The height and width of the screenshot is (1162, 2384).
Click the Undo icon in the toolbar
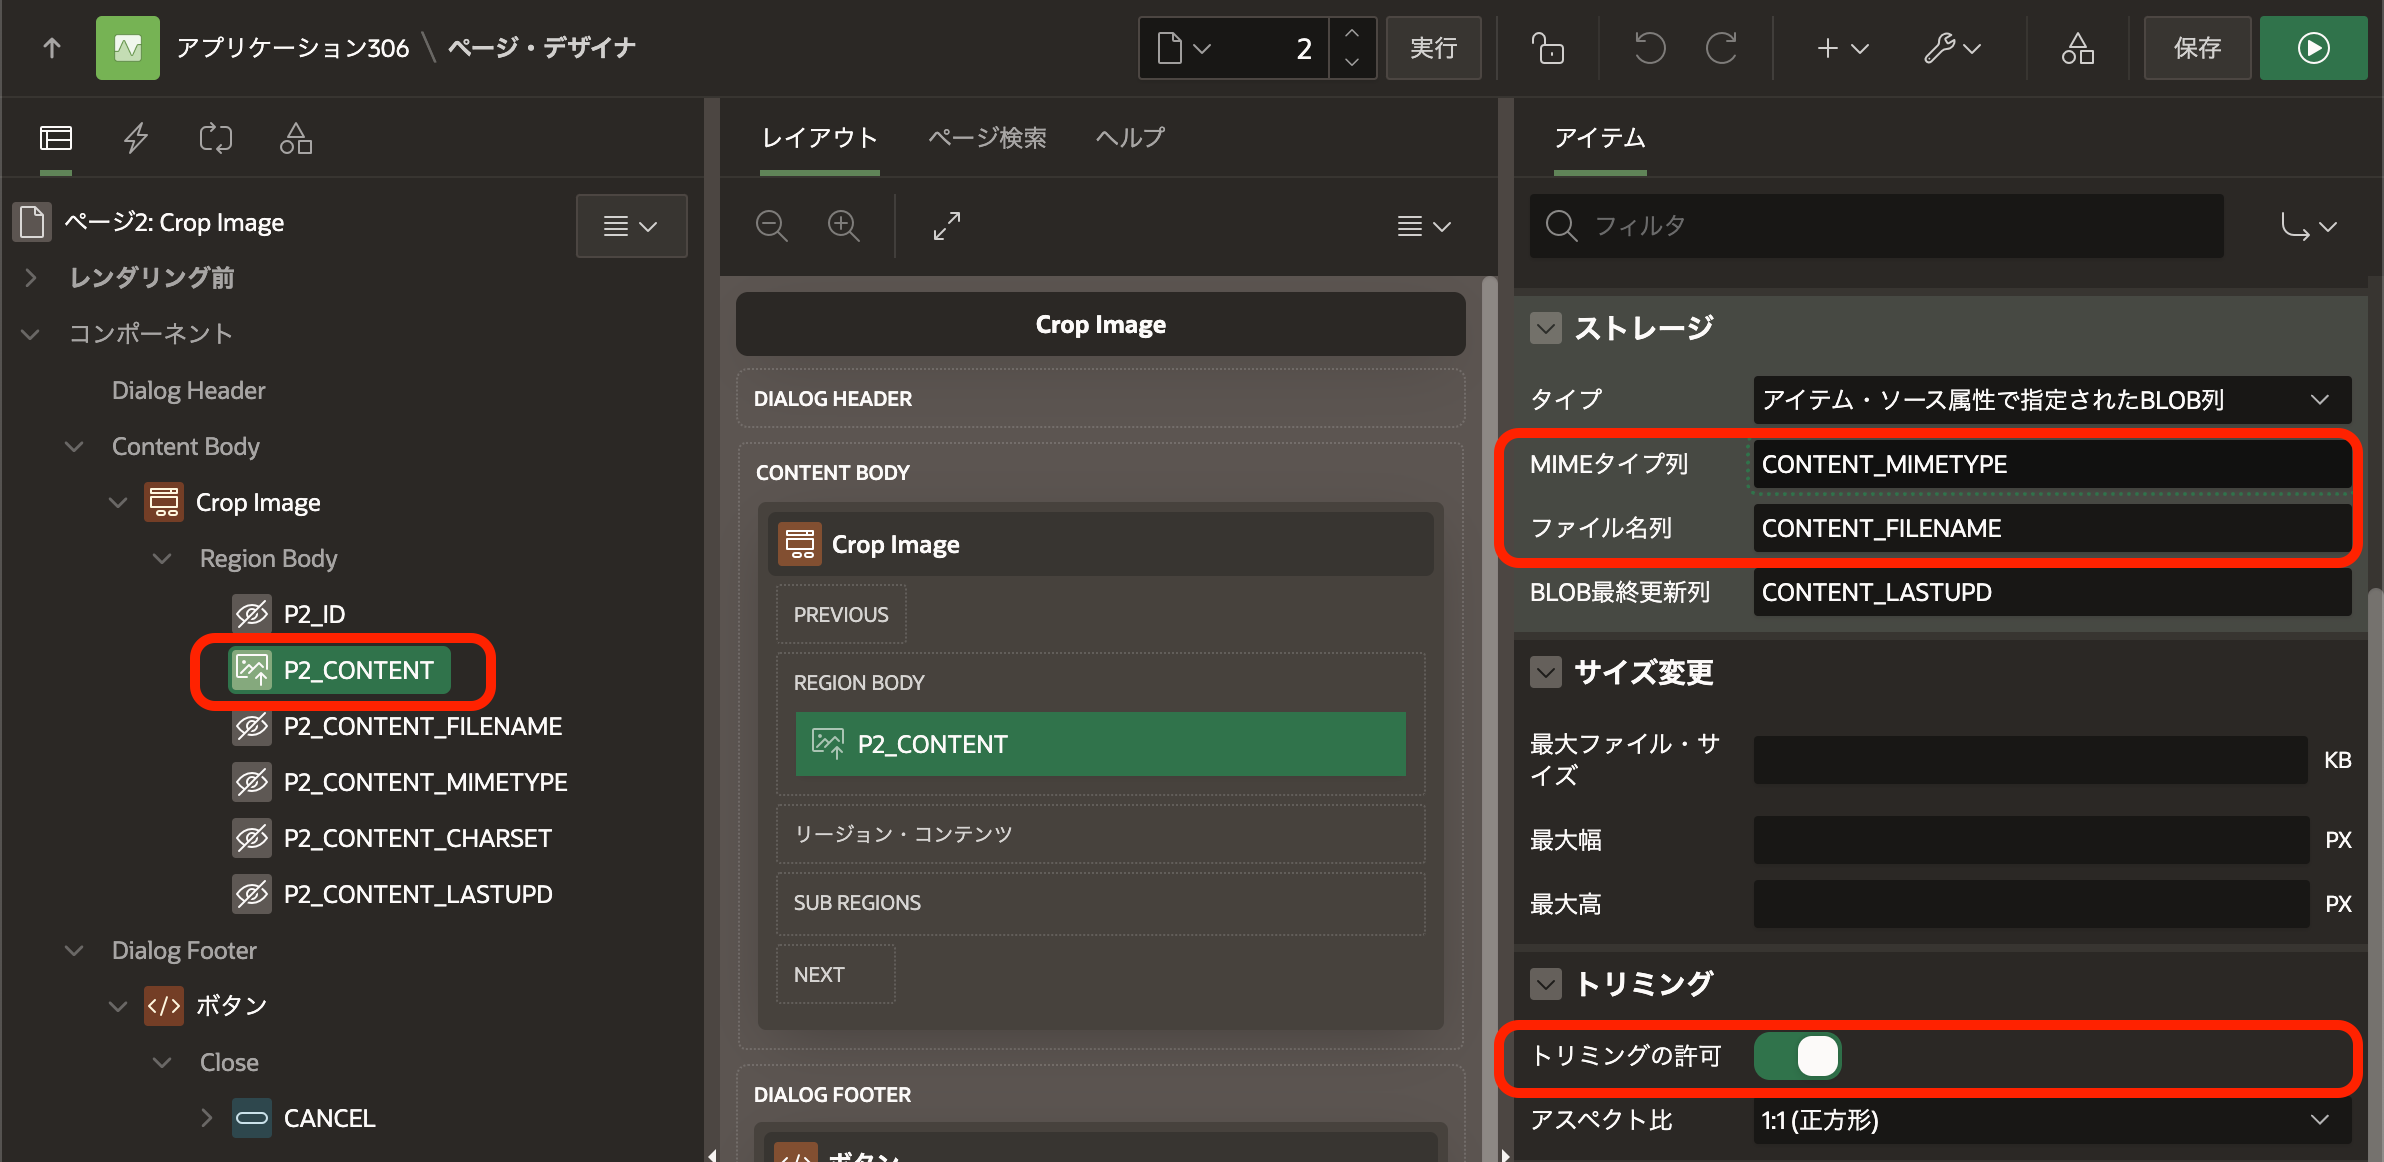click(x=1649, y=48)
